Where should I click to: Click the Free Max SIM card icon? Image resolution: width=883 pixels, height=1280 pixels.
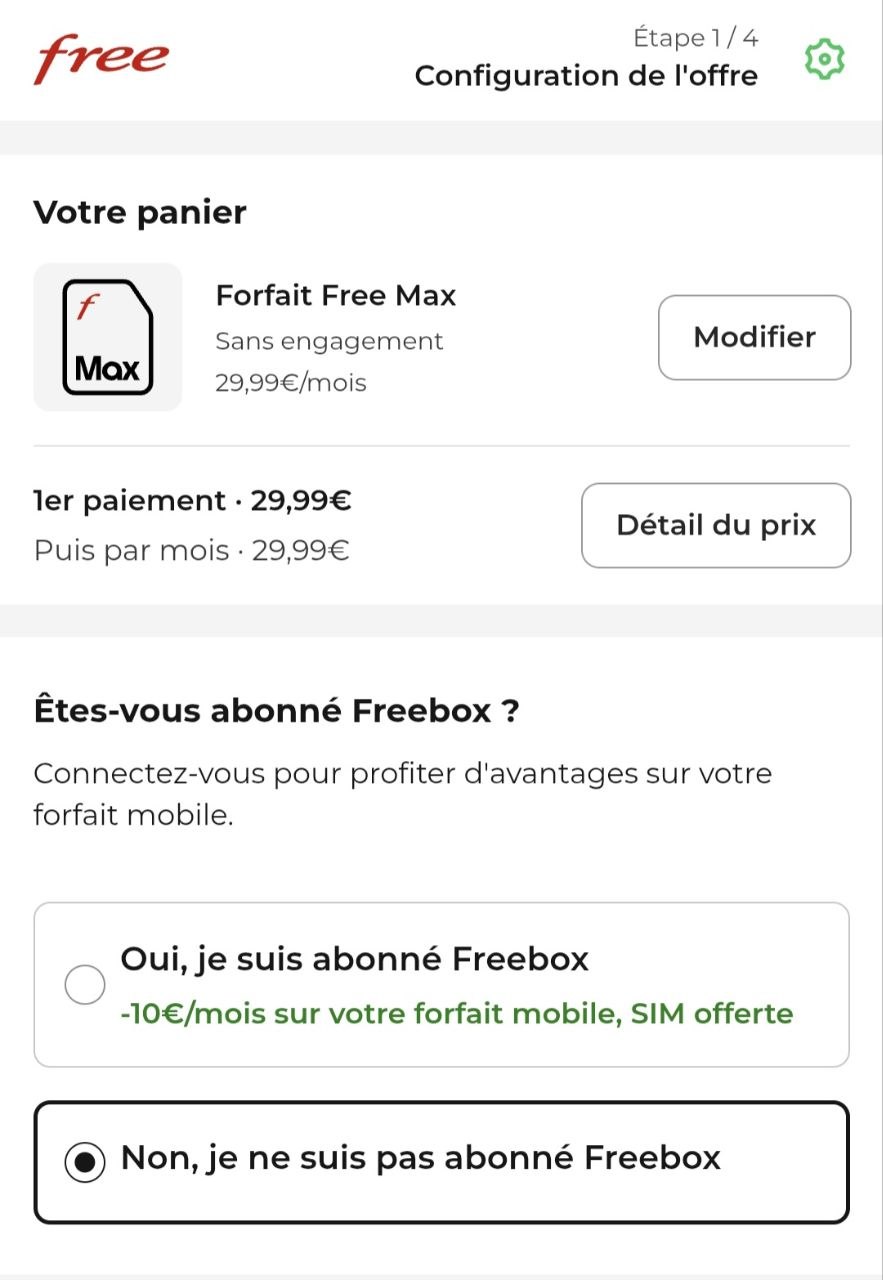point(108,337)
